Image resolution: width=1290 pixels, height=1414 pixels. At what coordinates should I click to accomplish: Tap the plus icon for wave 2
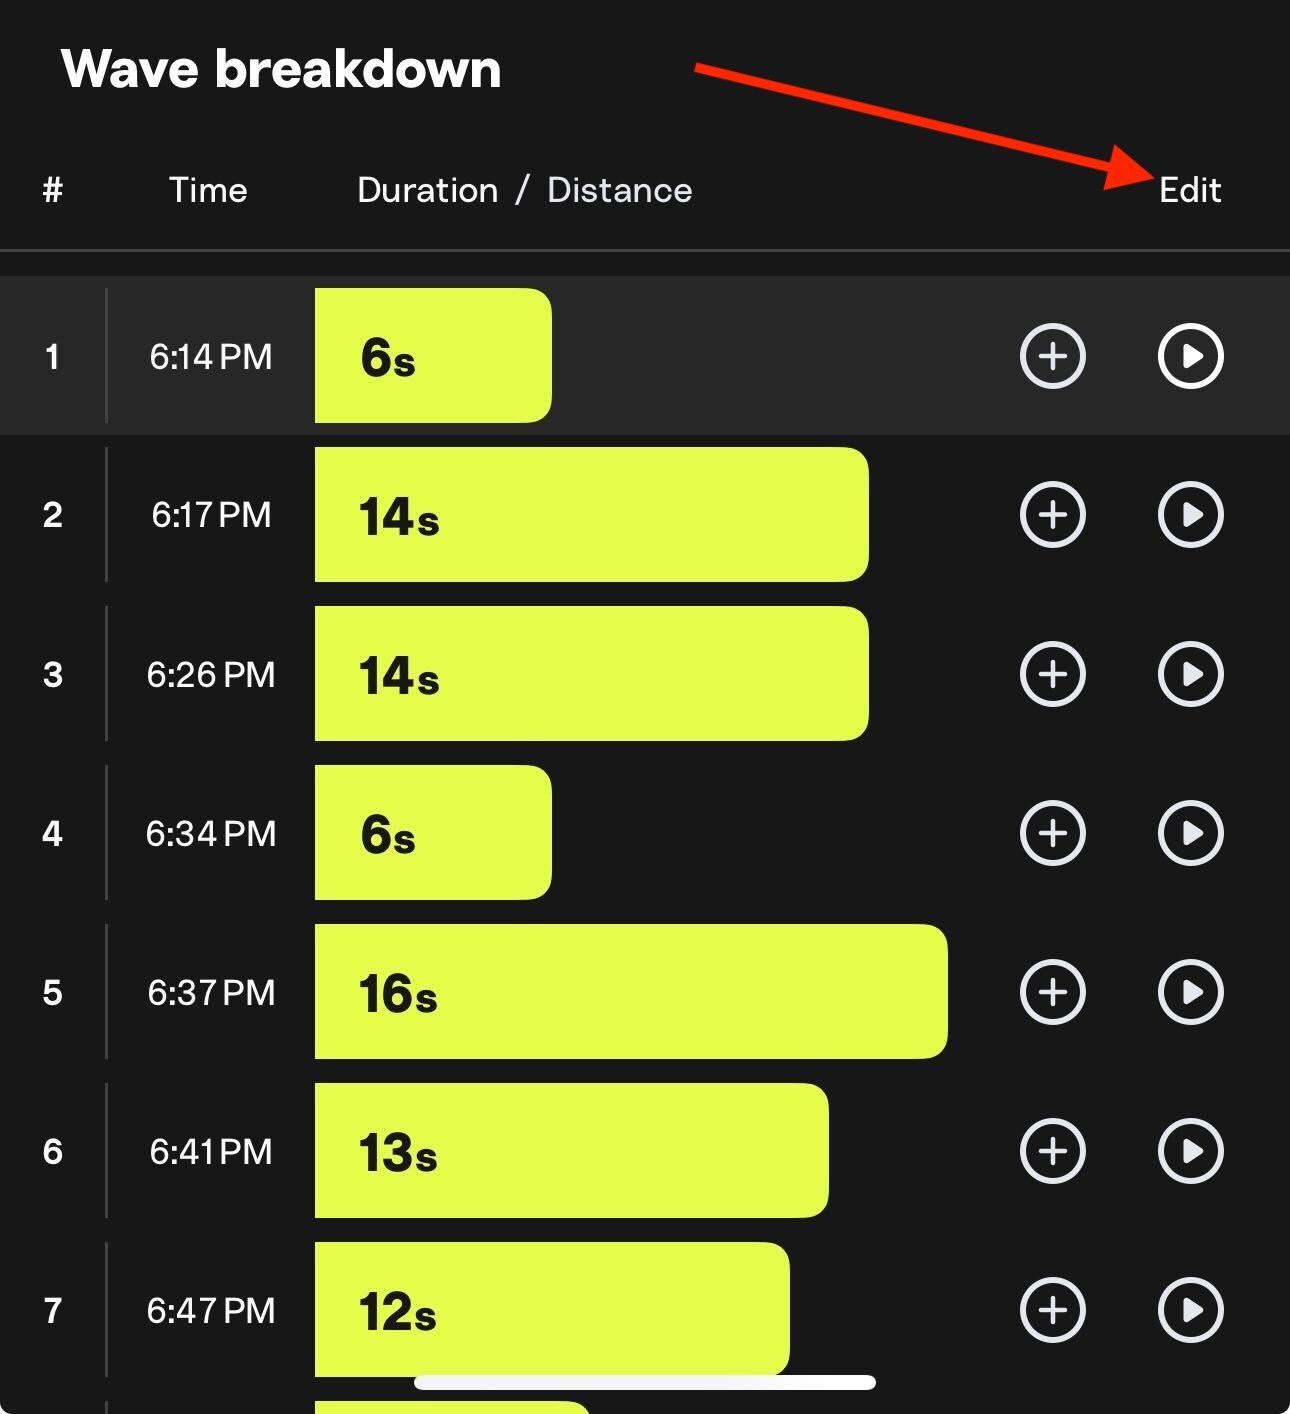point(1052,515)
